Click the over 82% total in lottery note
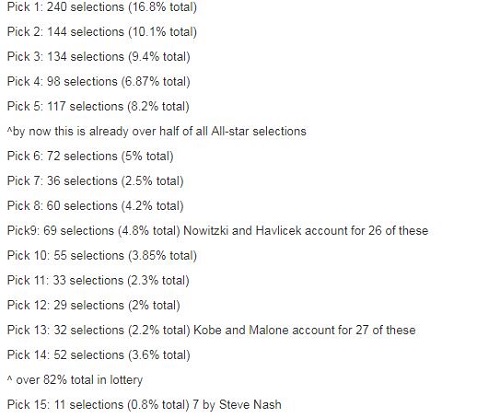Image resolution: width=500 pixels, height=418 pixels. pos(75,380)
